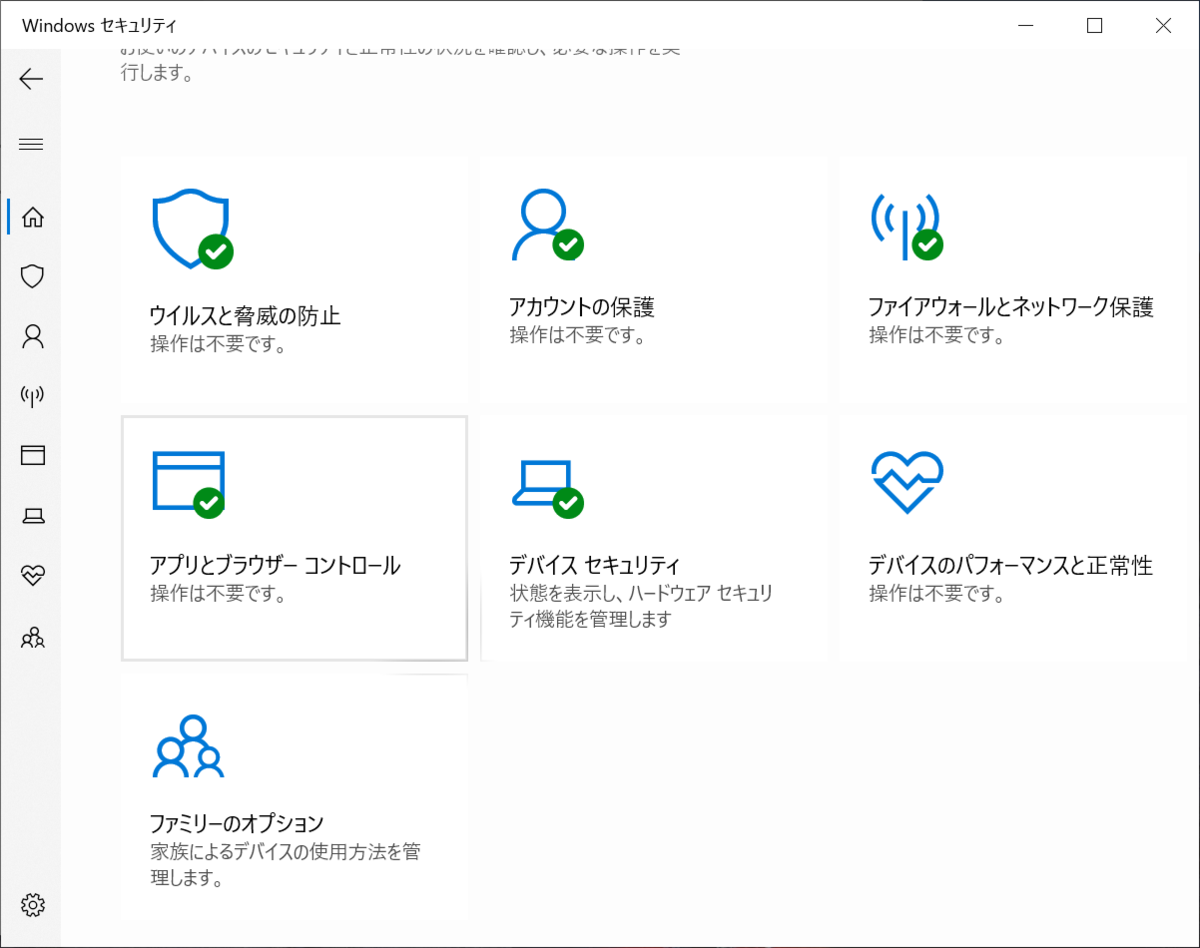This screenshot has width=1200, height=948.
Task: Open the hamburger navigation menu
Action: coord(31,144)
